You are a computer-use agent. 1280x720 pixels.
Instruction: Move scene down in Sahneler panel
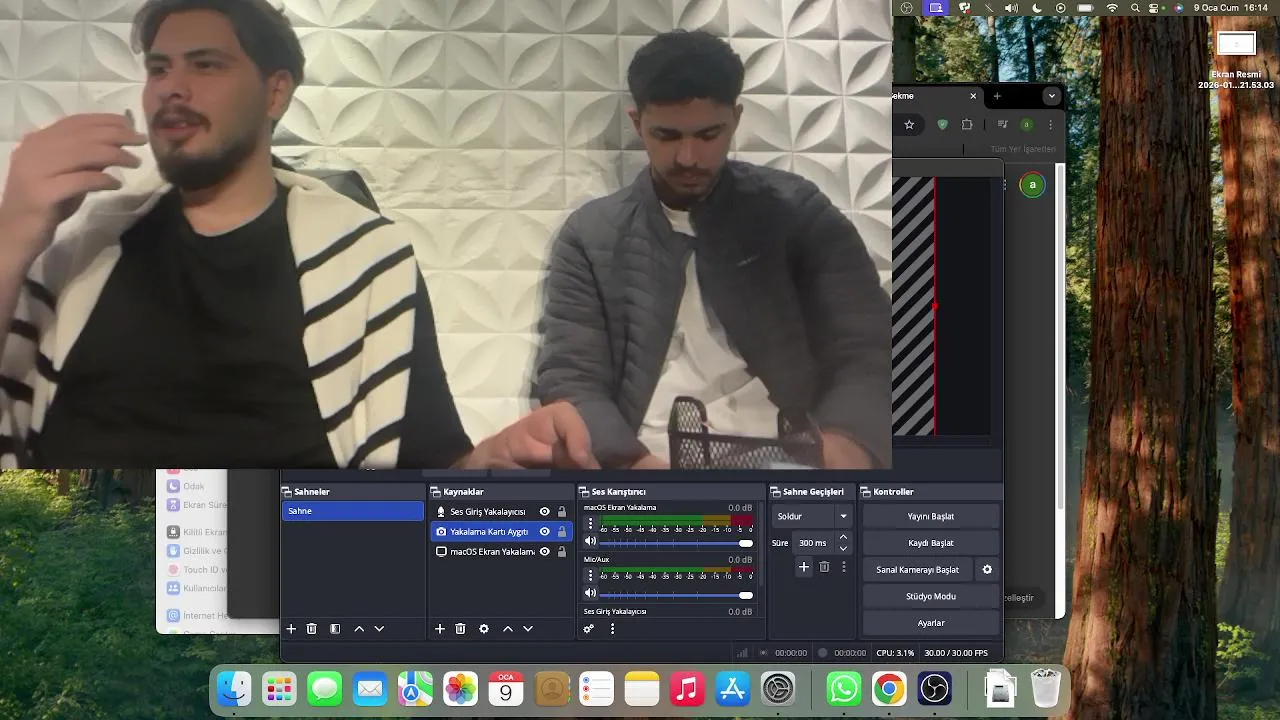coord(379,629)
